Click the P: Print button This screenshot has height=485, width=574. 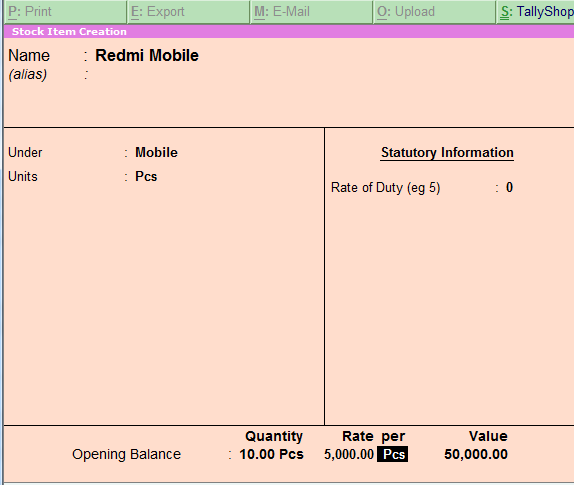(65, 12)
